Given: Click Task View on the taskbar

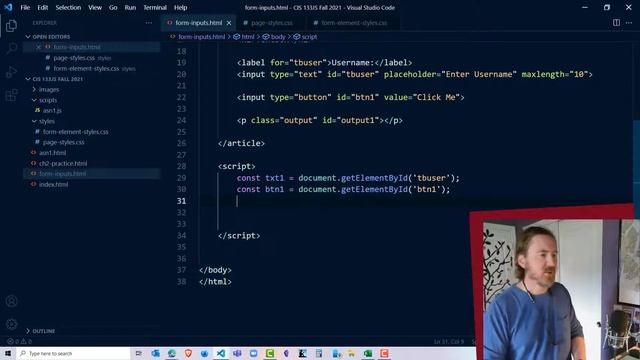Looking at the screenshot, I should click(139, 353).
